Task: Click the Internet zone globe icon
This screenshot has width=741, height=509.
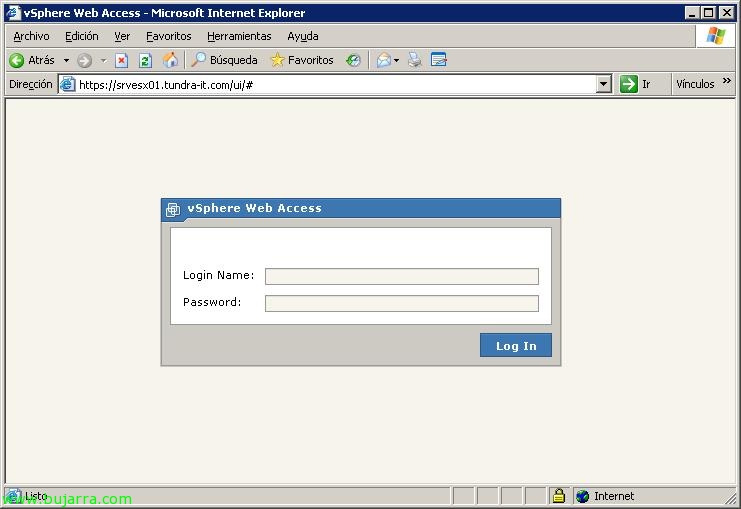Action: tap(583, 496)
